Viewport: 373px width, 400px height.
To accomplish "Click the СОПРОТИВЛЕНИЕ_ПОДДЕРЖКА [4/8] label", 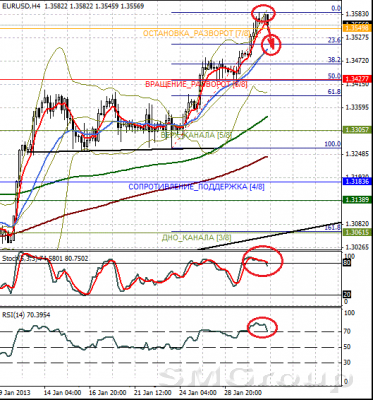I will (196, 187).
